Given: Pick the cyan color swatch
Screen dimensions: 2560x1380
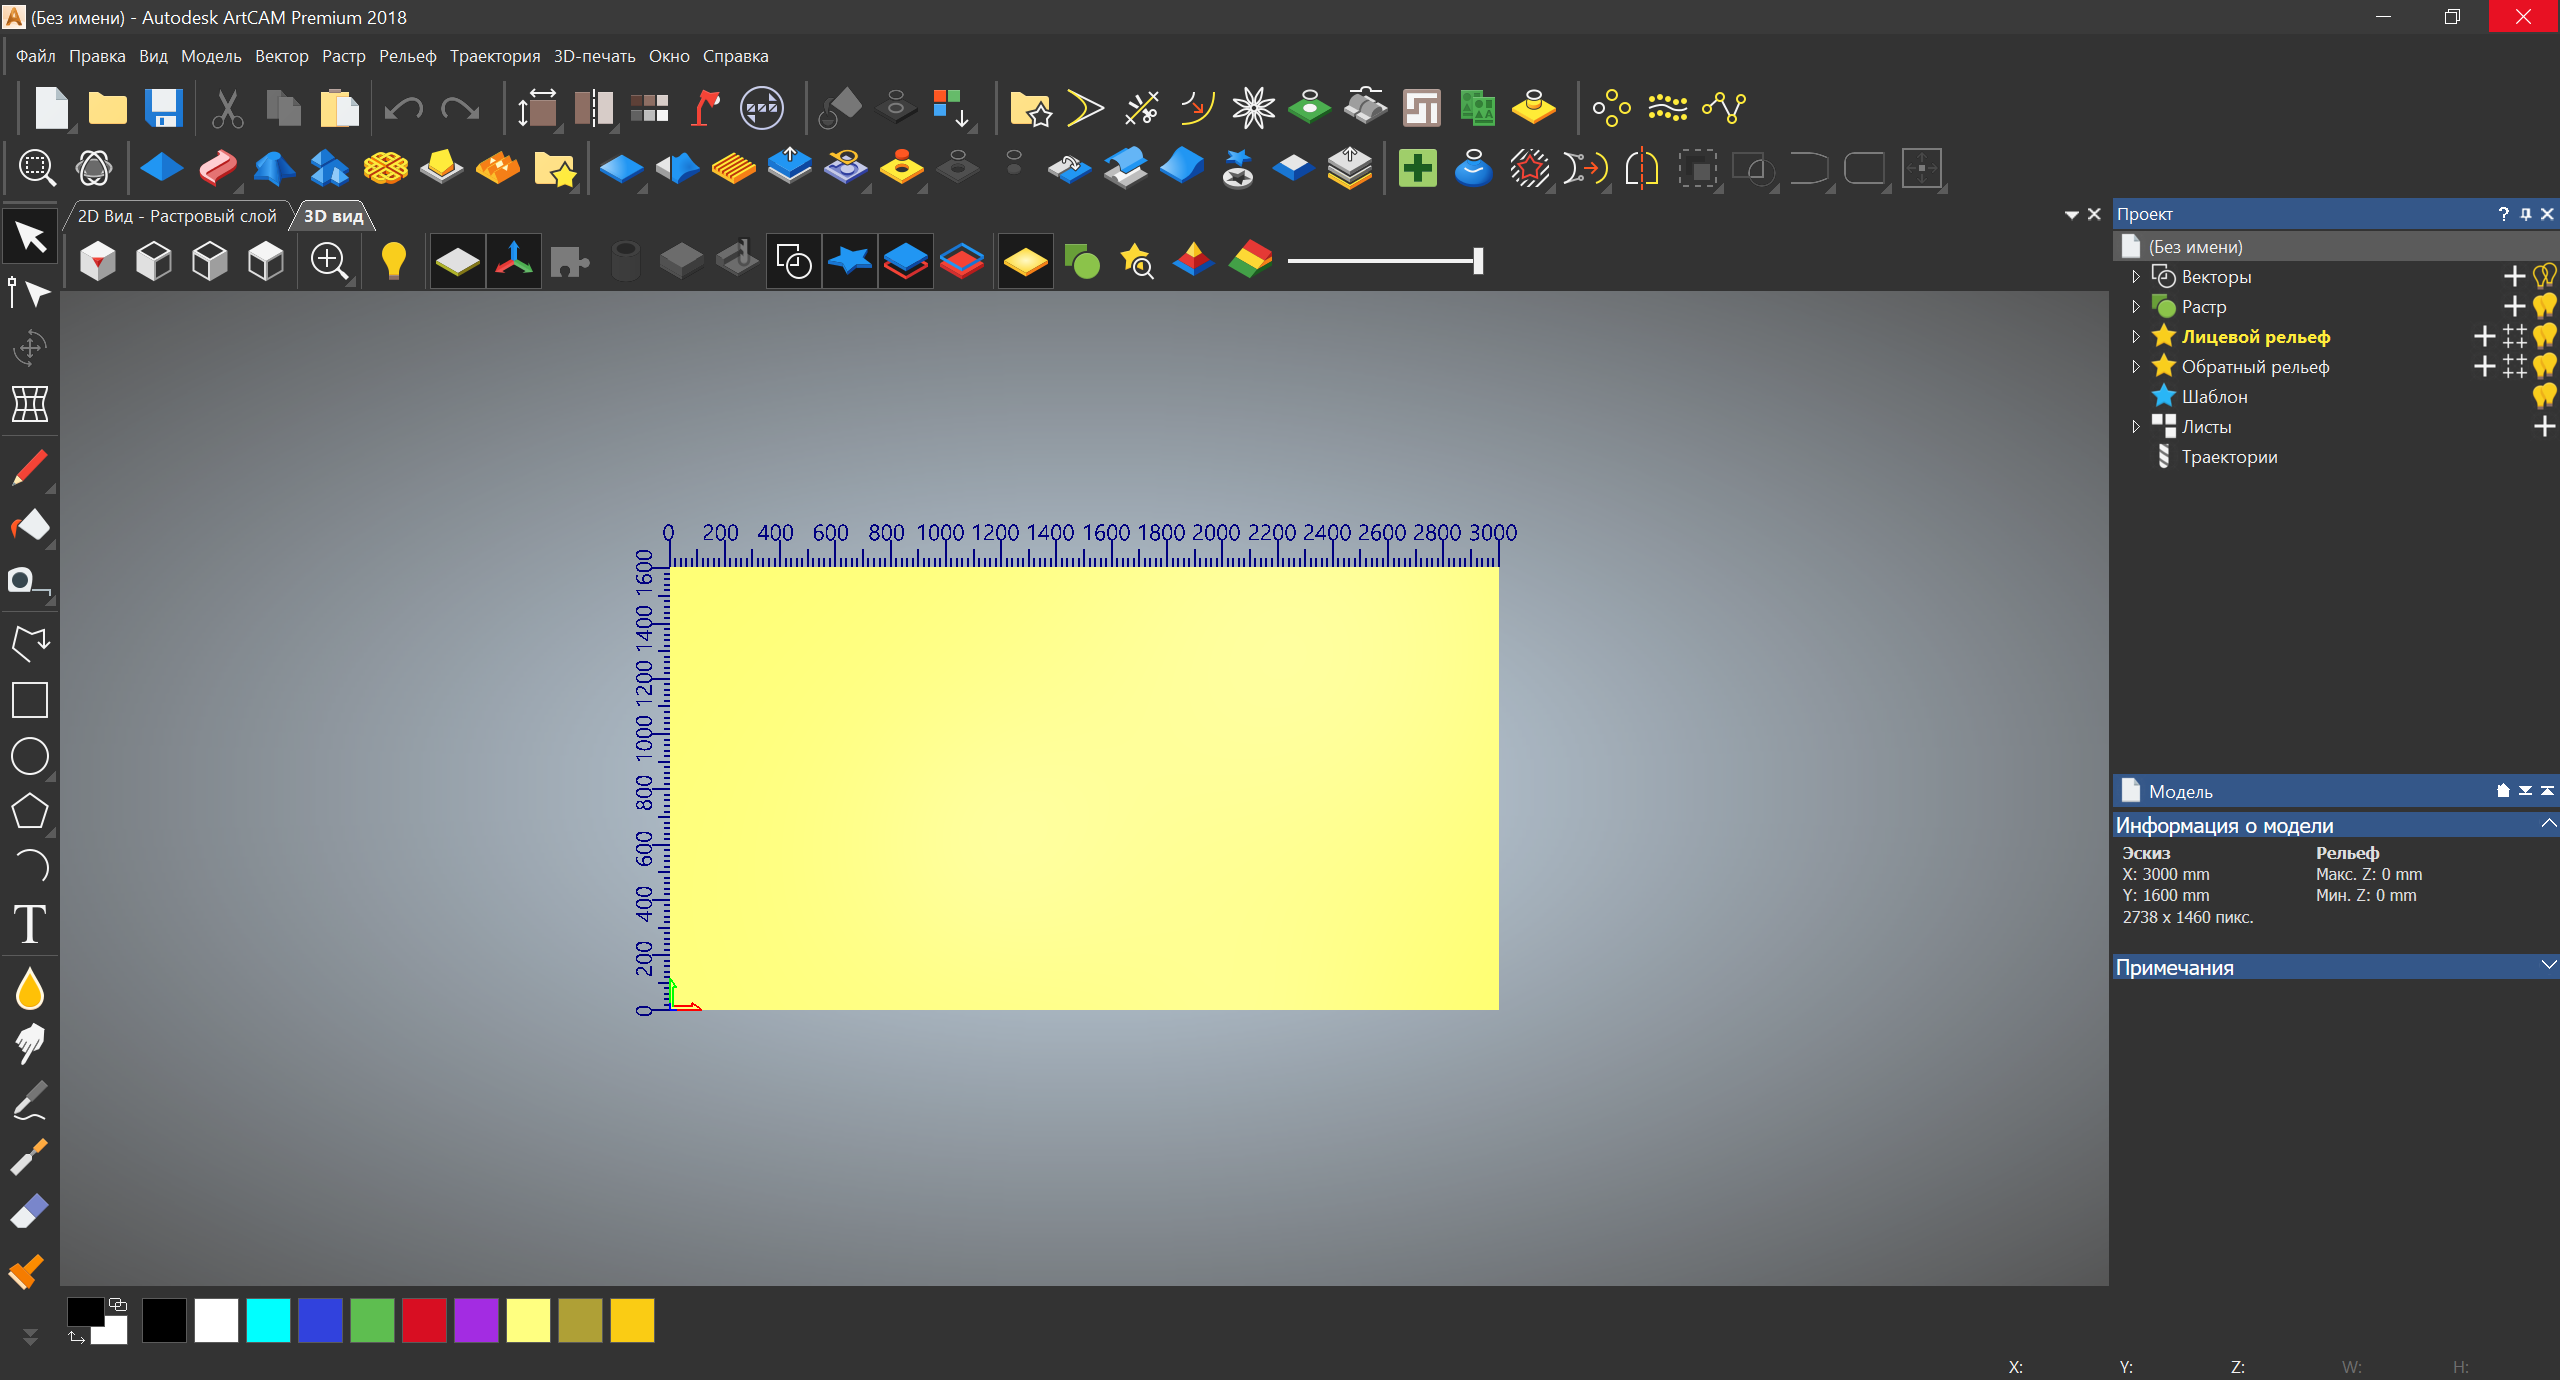Looking at the screenshot, I should click(x=268, y=1320).
